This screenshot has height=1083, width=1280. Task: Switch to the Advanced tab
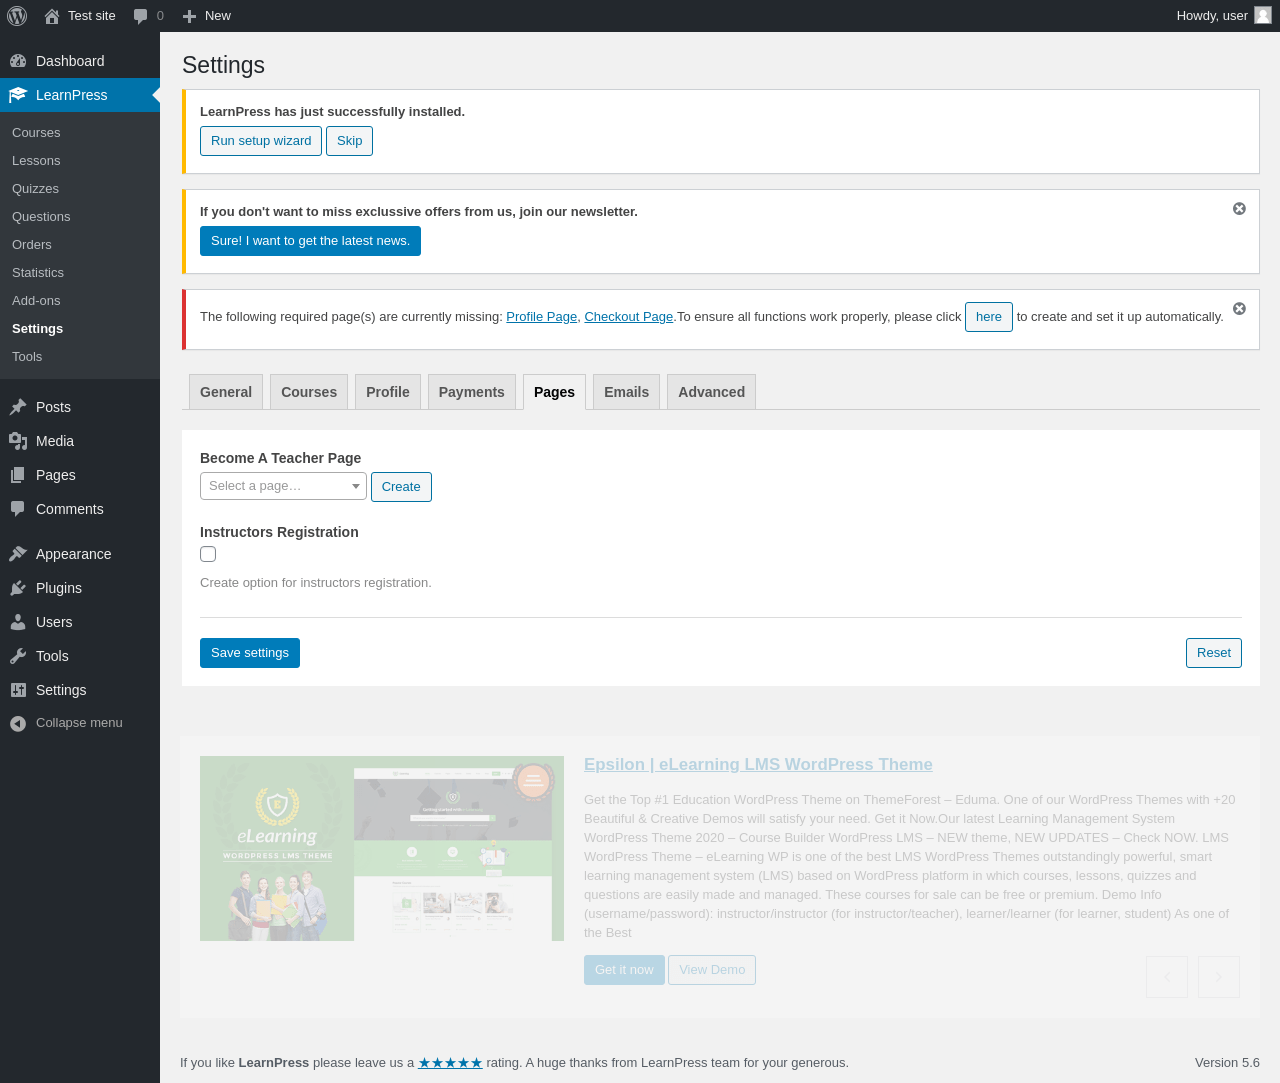click(x=712, y=392)
